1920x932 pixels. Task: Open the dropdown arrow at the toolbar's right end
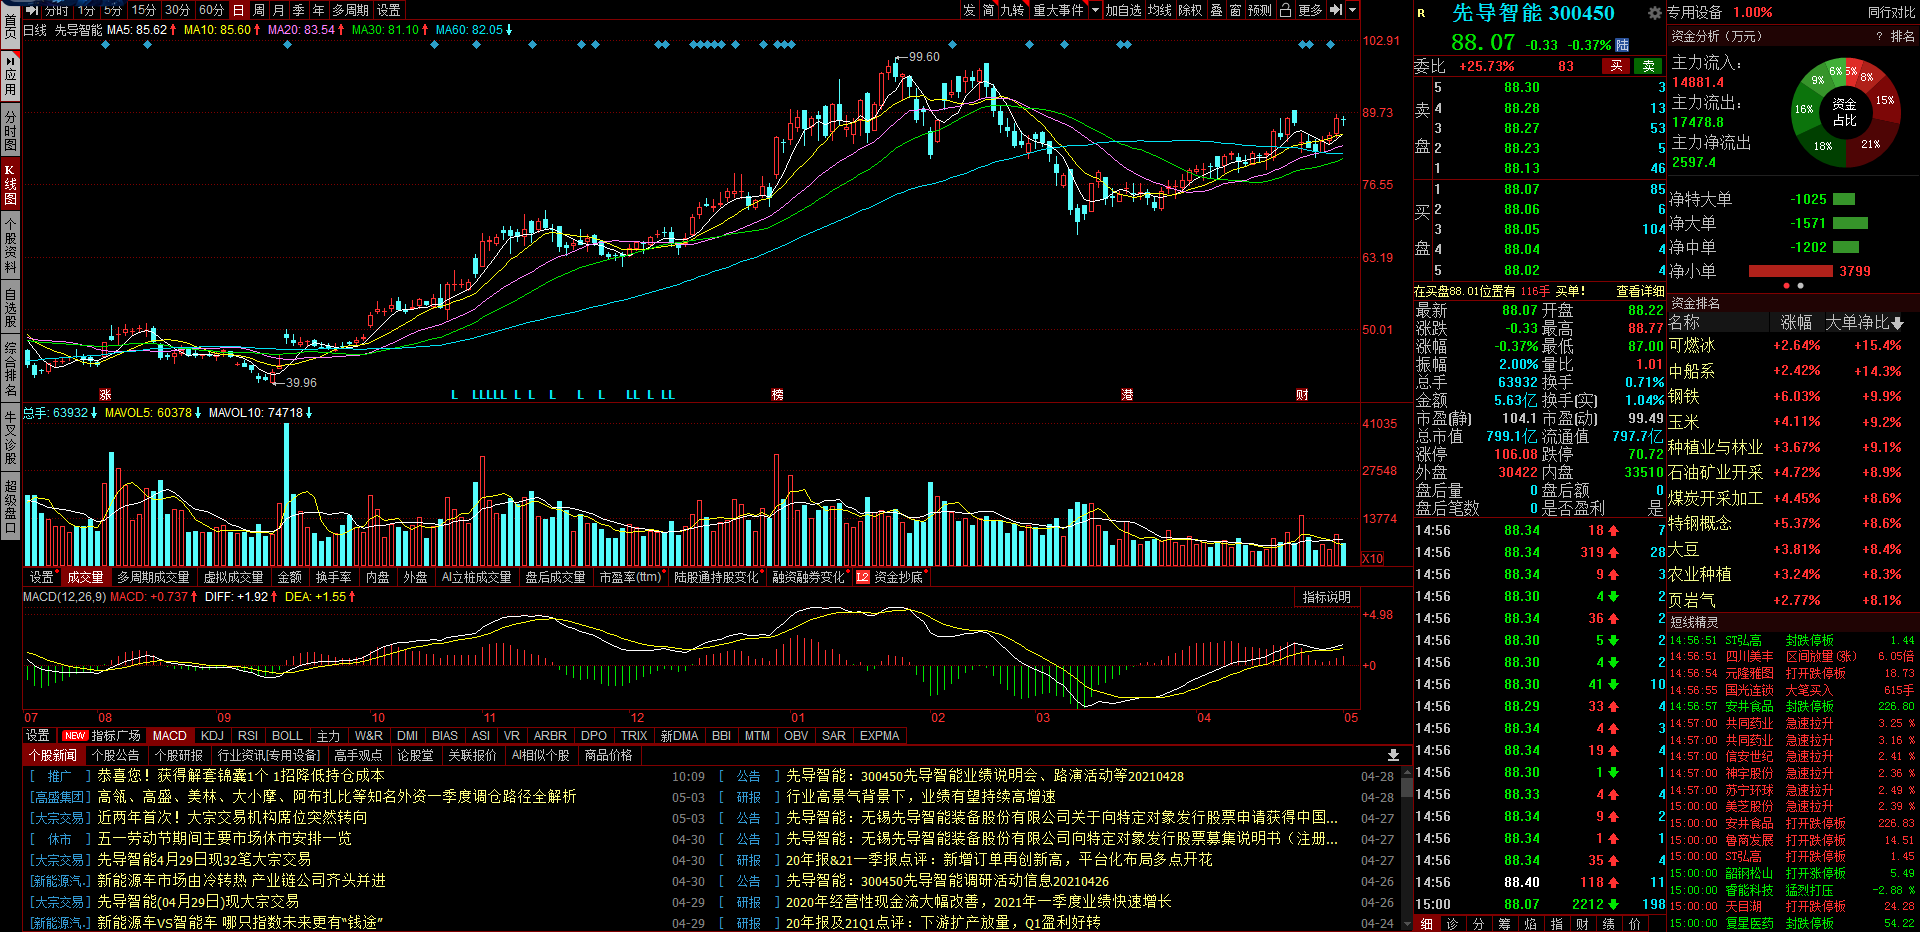(1353, 10)
